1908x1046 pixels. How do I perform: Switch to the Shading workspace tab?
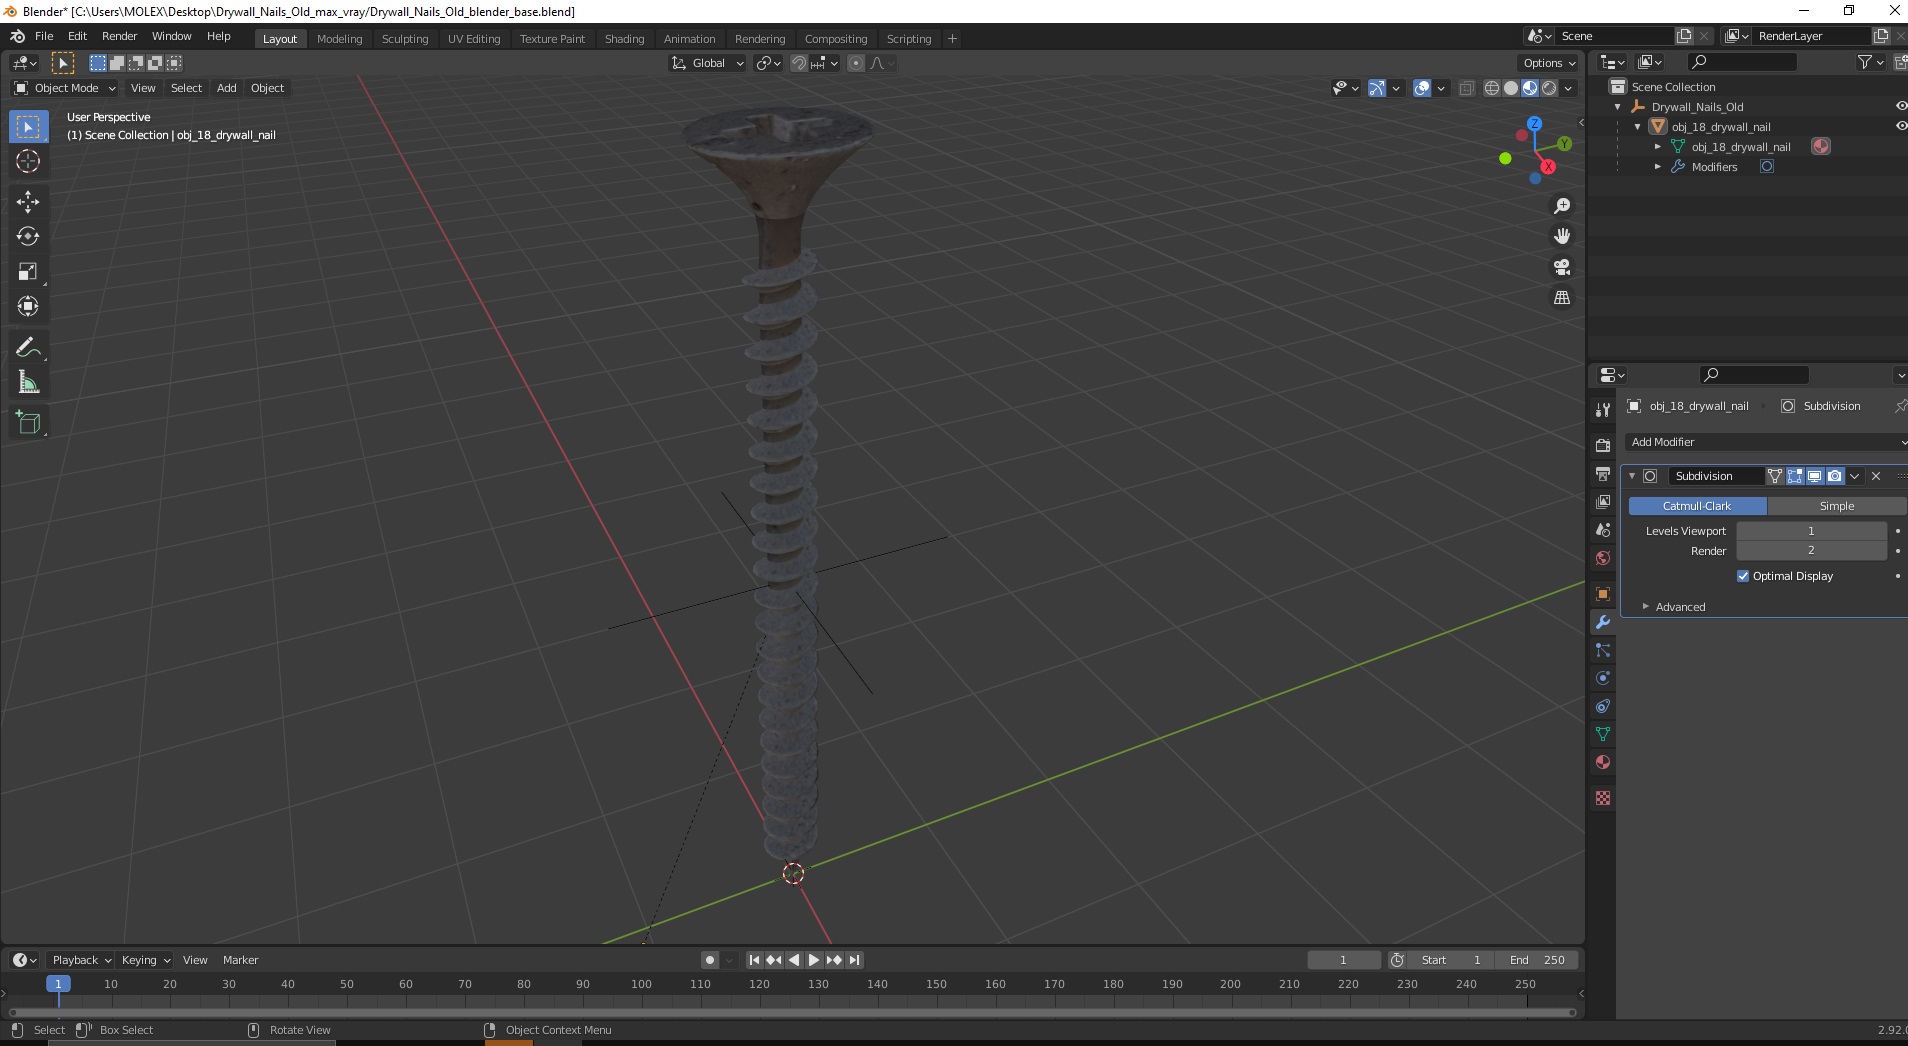624,39
